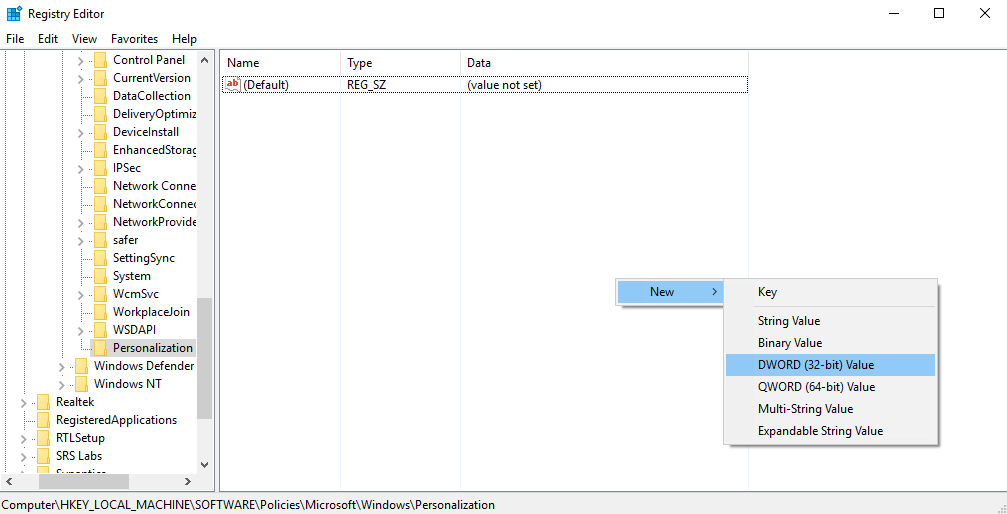The image size is (1007, 514).
Task: Expand the WcmSvc tree node
Action: (81, 294)
